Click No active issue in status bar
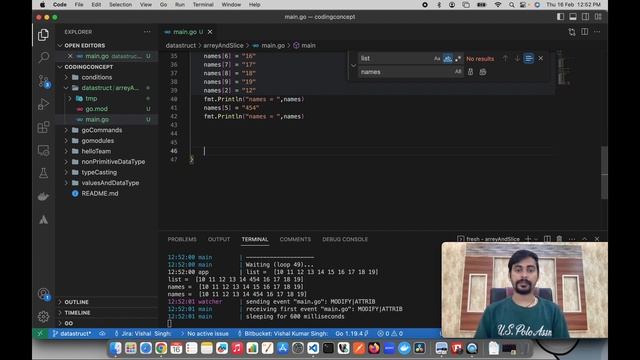Screen dimensions: 640x360 204,333
